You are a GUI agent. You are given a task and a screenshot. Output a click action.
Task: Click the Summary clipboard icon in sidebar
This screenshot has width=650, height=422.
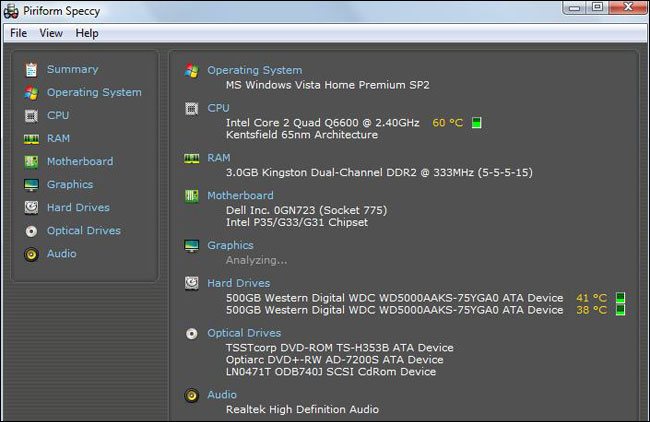31,70
